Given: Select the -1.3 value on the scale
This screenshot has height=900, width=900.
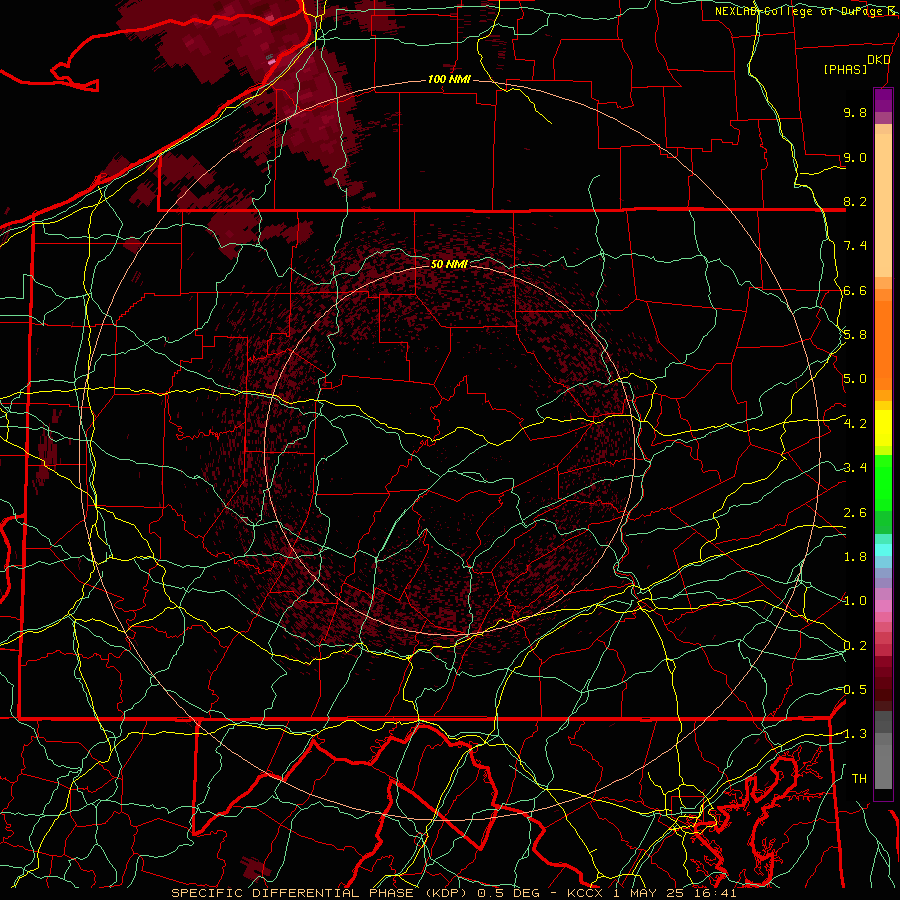Looking at the screenshot, I should click(x=855, y=734).
